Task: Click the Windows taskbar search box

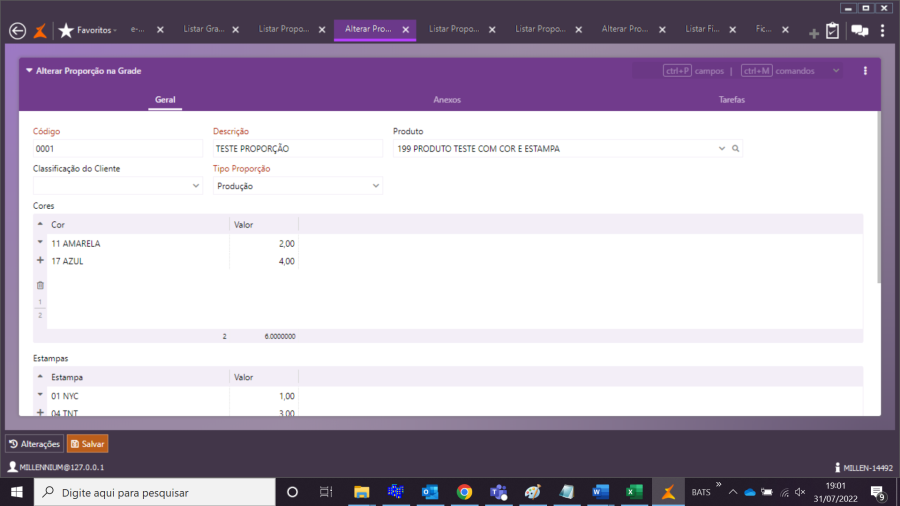Action: click(155, 492)
